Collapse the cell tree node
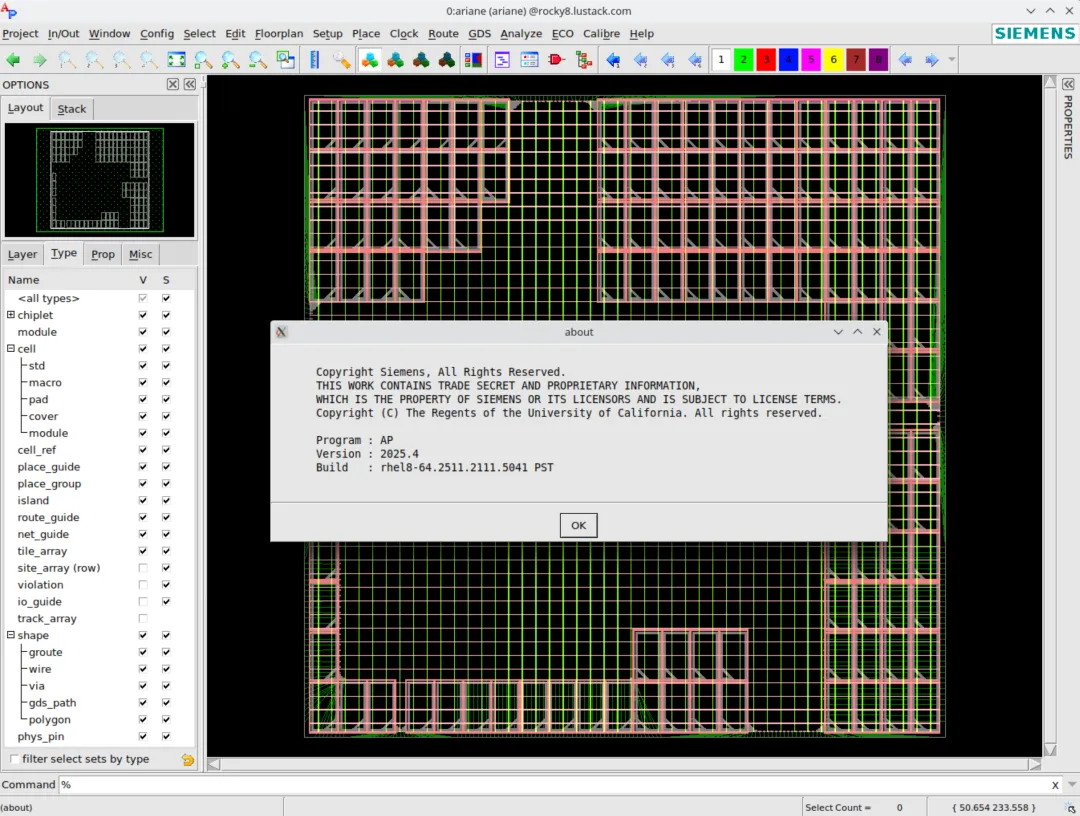 tap(10, 348)
